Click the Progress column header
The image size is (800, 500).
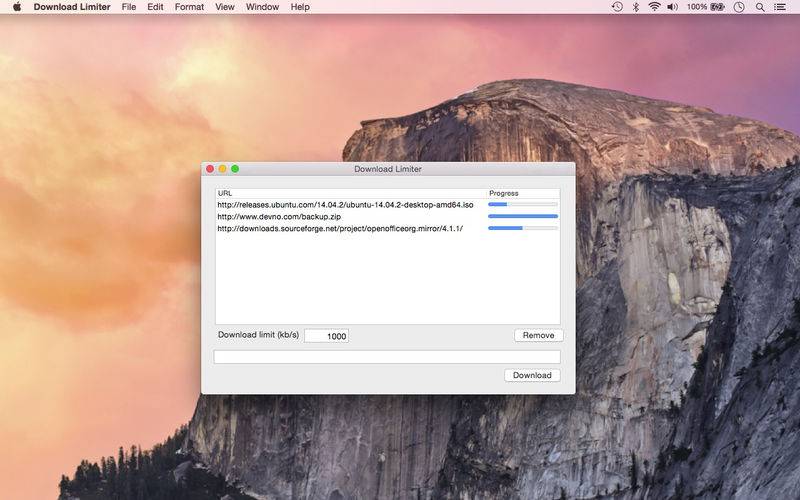(523, 193)
